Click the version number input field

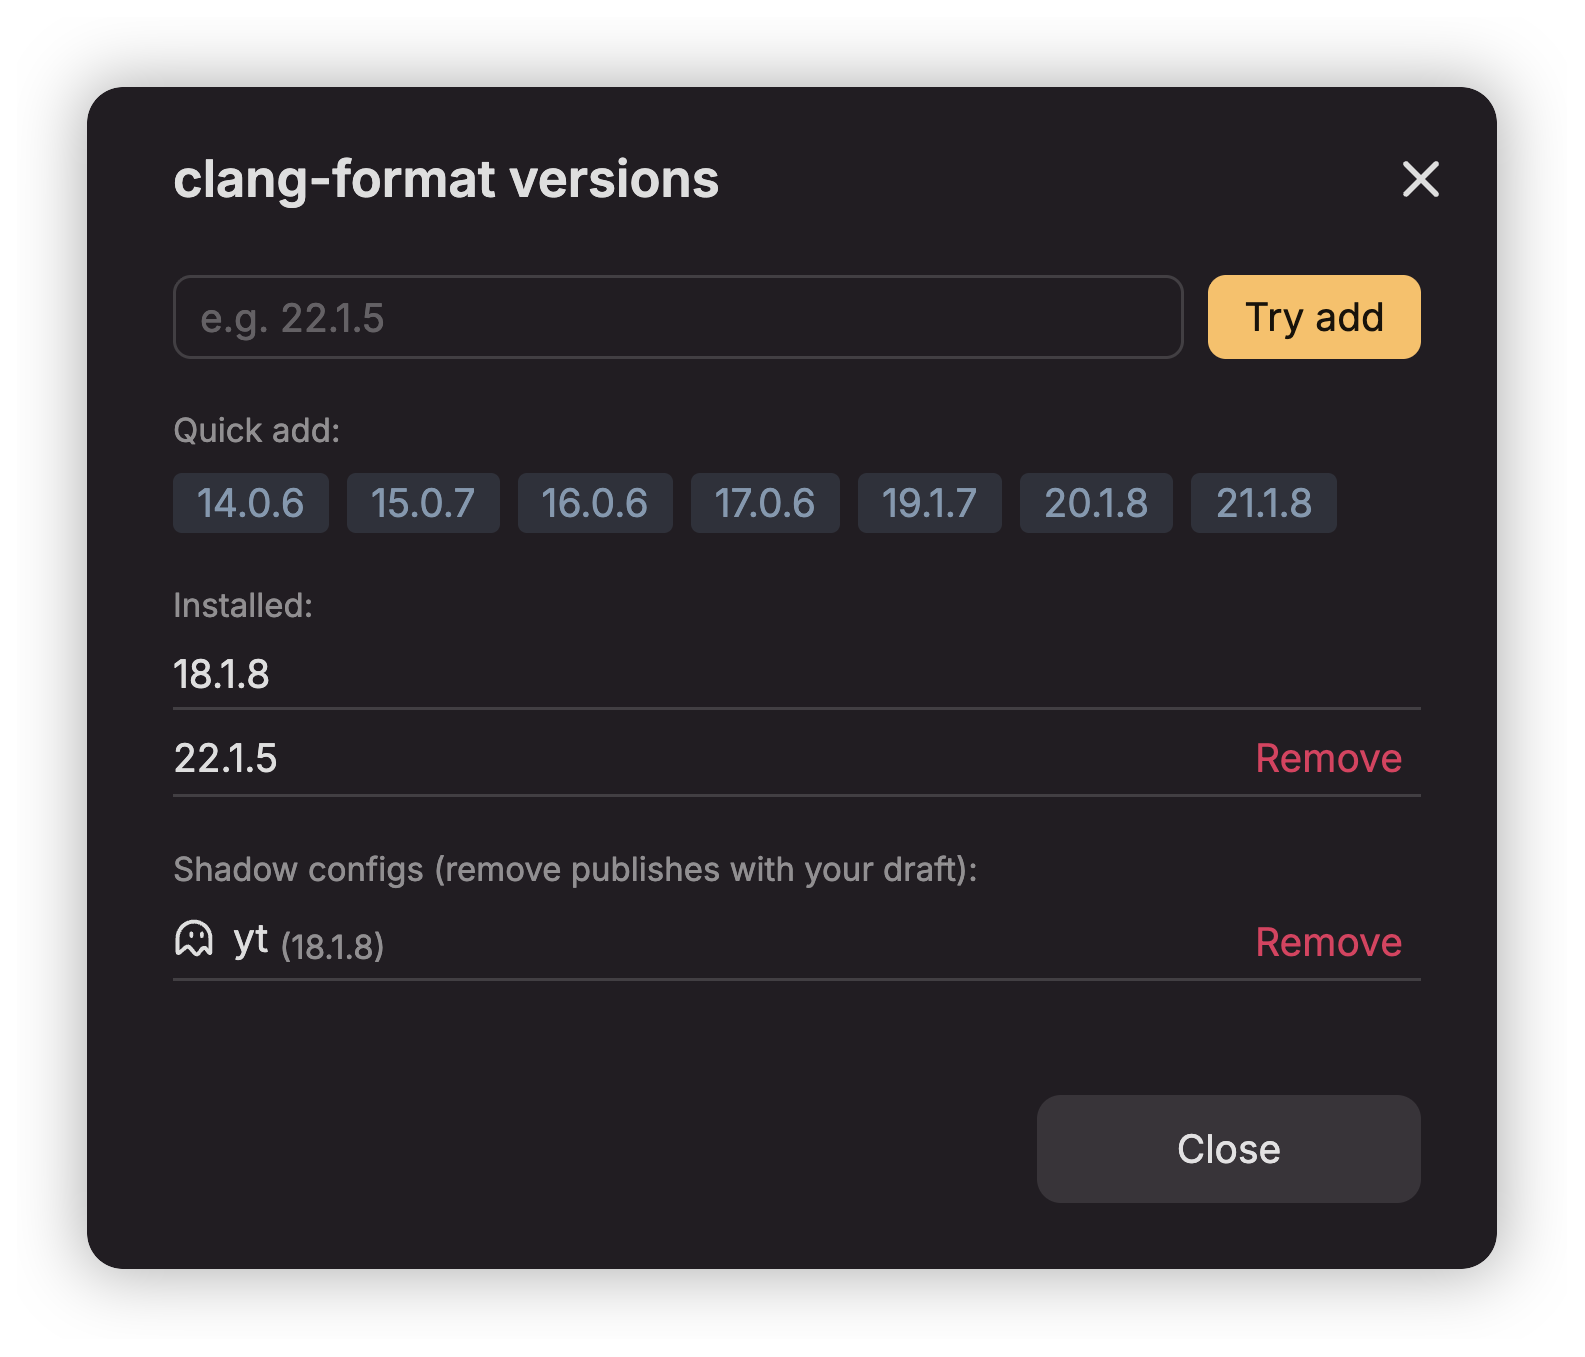click(x=678, y=317)
